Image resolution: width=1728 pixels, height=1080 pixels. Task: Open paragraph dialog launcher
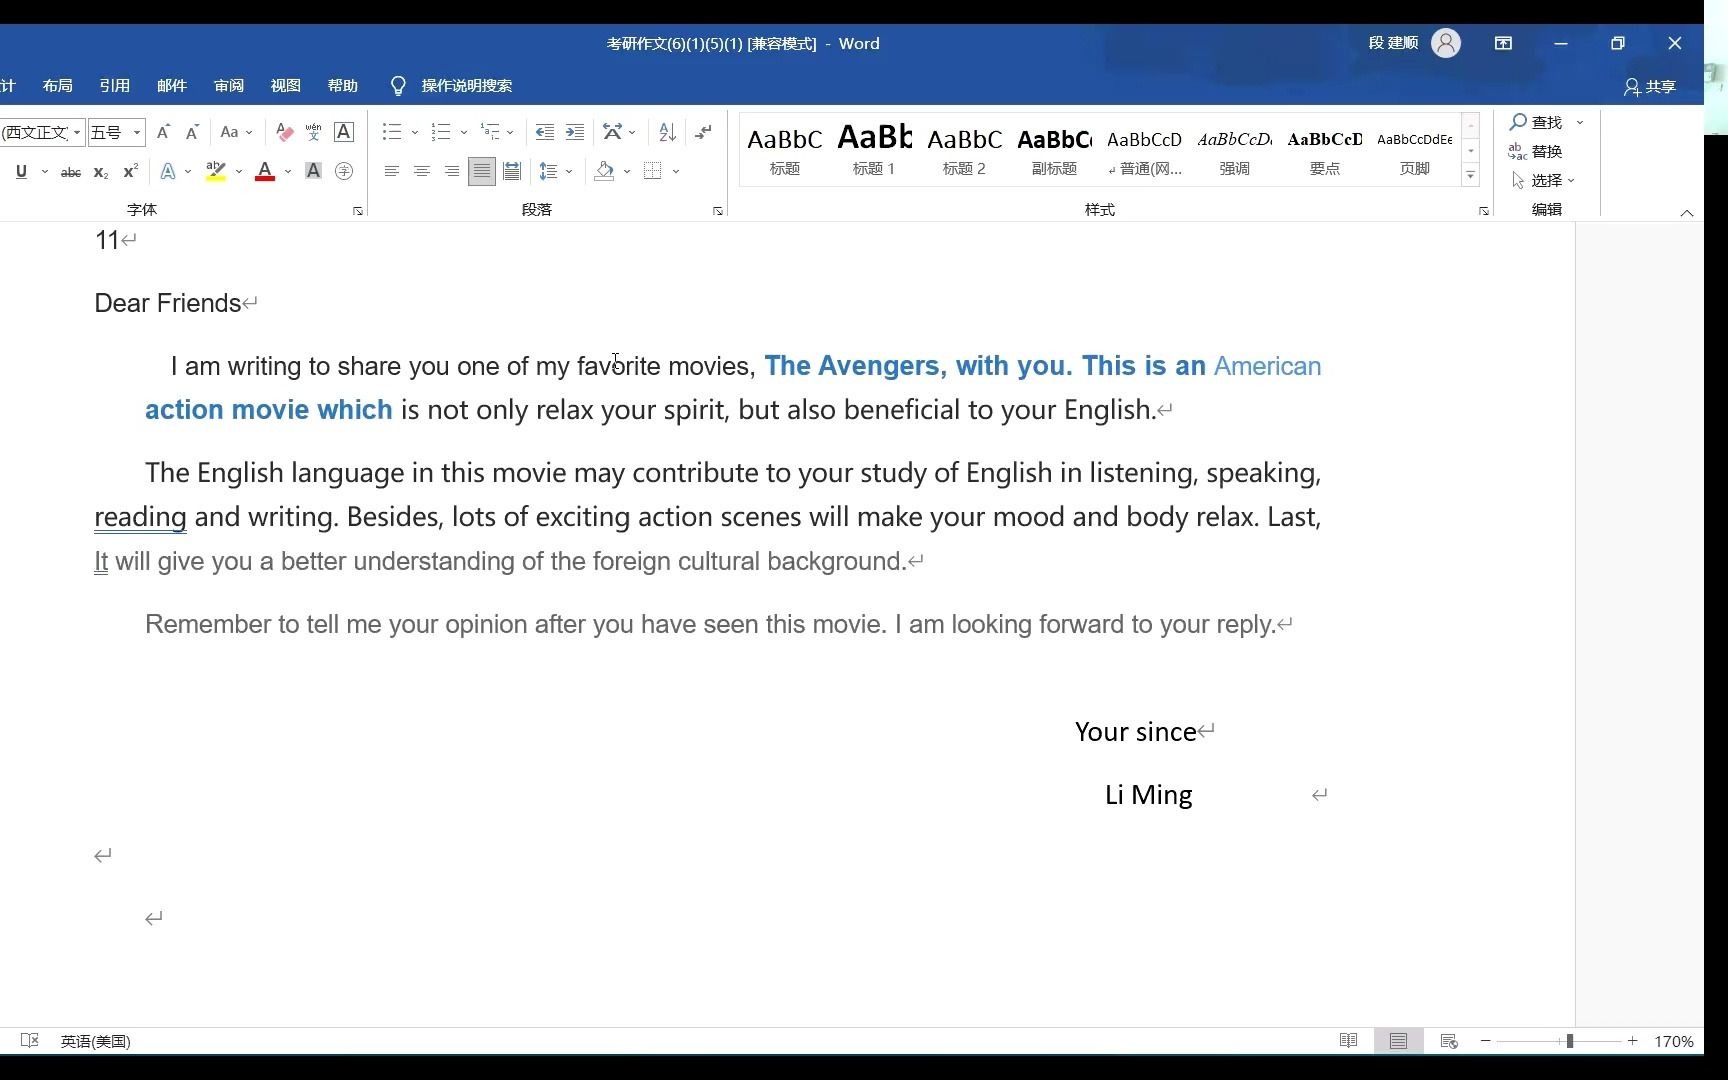pyautogui.click(x=717, y=211)
